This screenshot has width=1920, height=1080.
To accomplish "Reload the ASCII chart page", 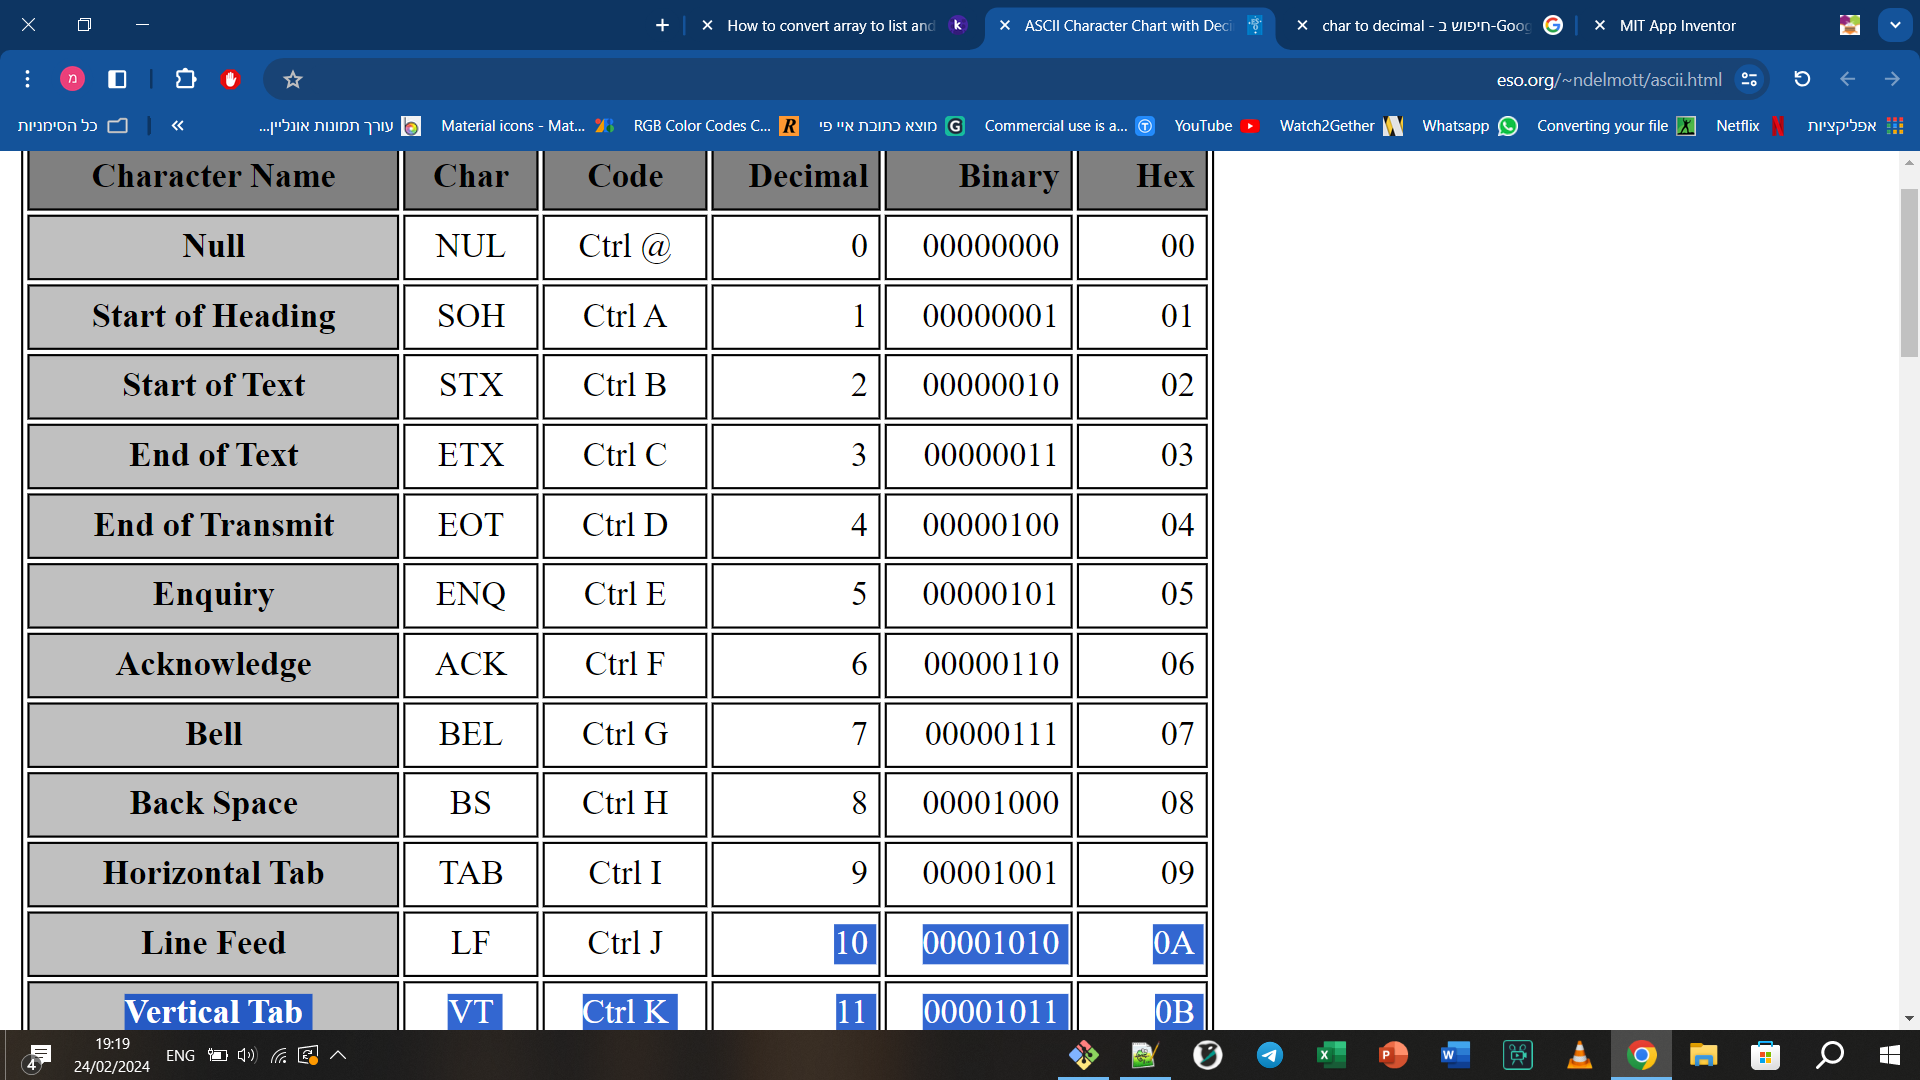I will 1802,79.
